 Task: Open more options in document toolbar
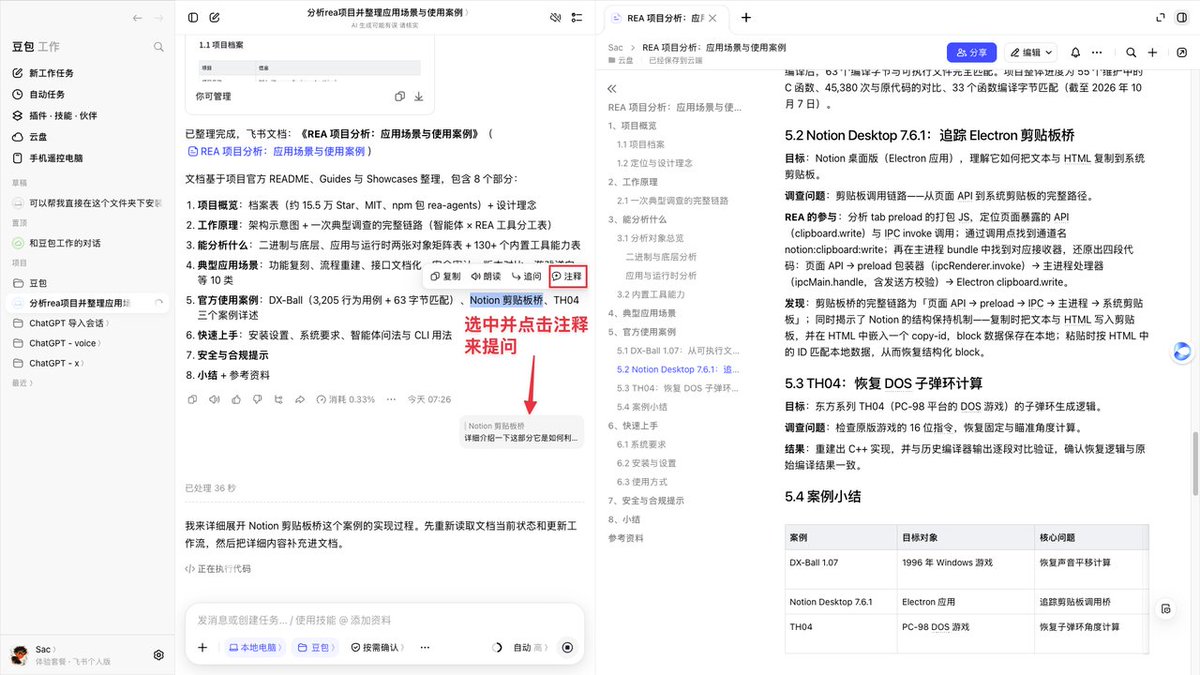point(1099,52)
